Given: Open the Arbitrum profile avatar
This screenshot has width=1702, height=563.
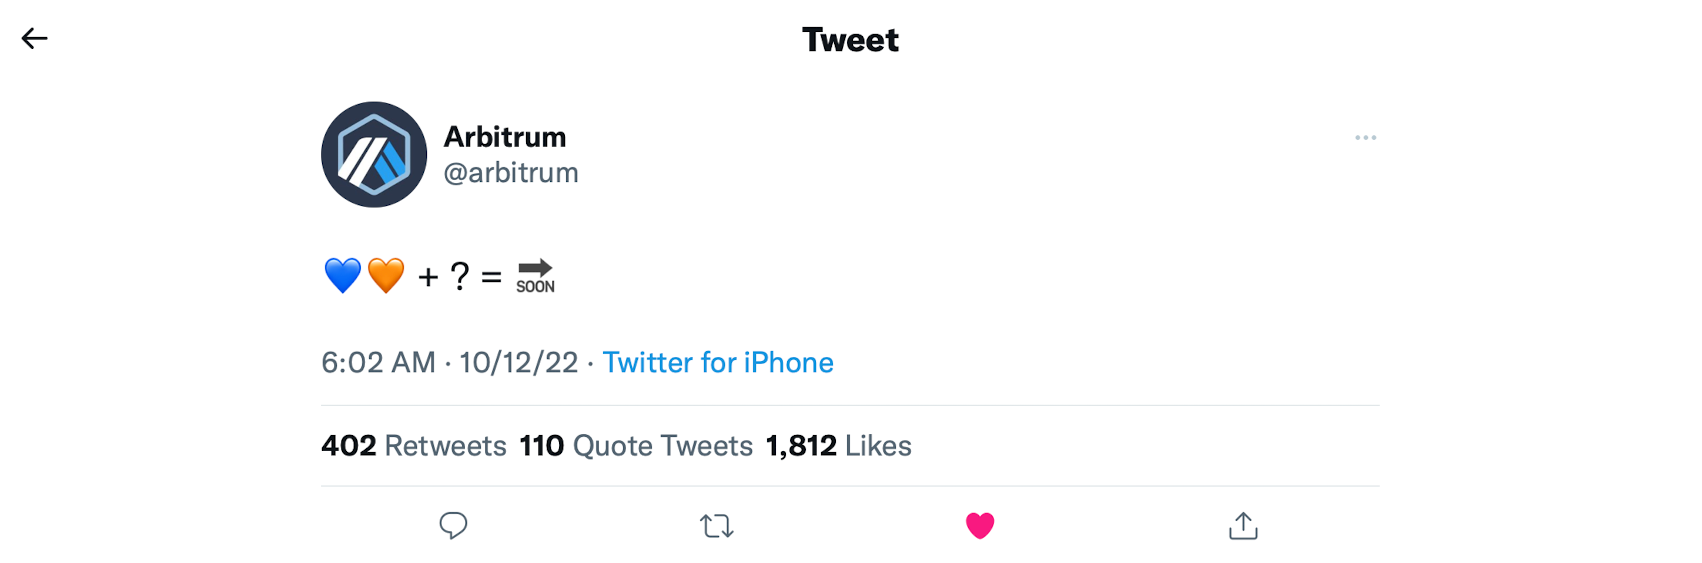Looking at the screenshot, I should pos(374,154).
